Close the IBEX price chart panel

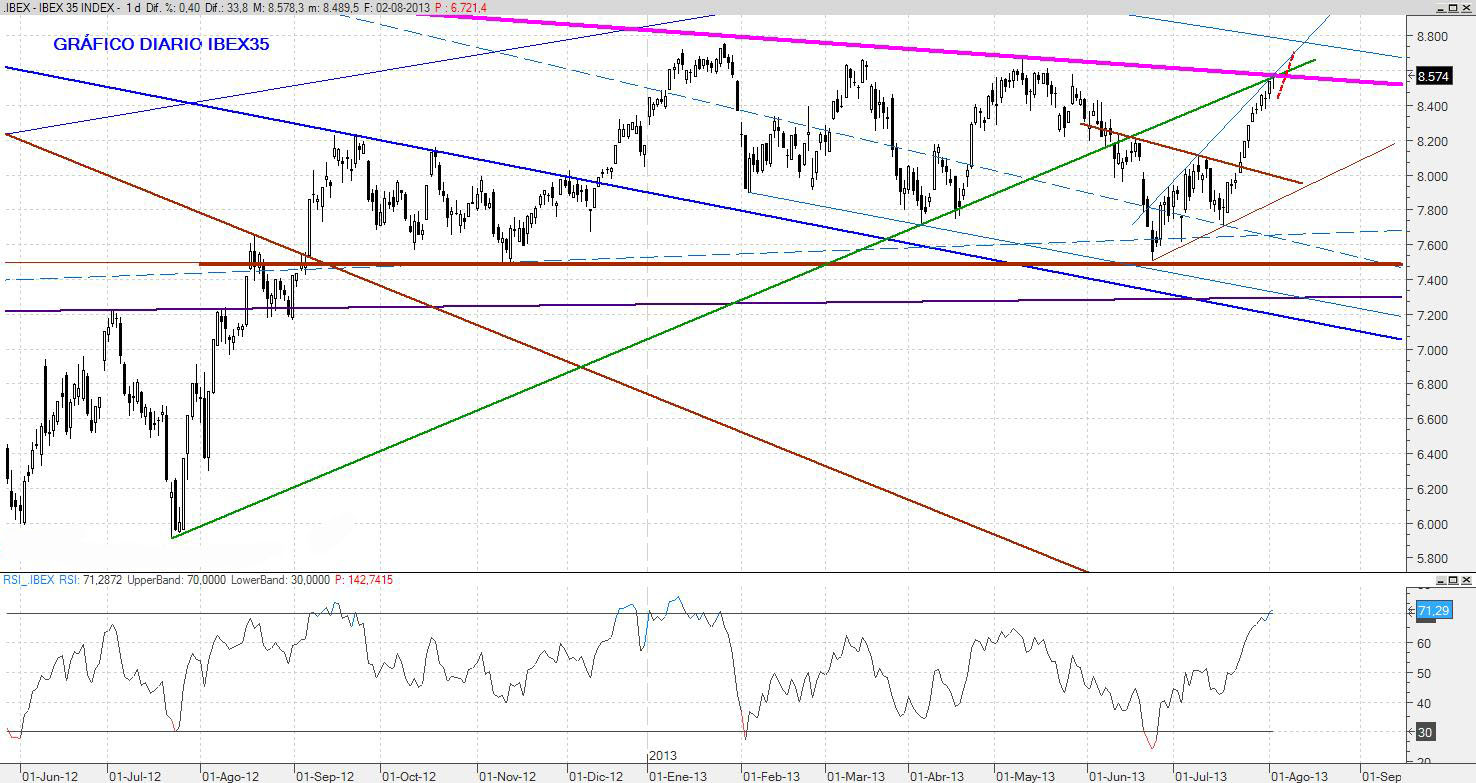click(1466, 8)
